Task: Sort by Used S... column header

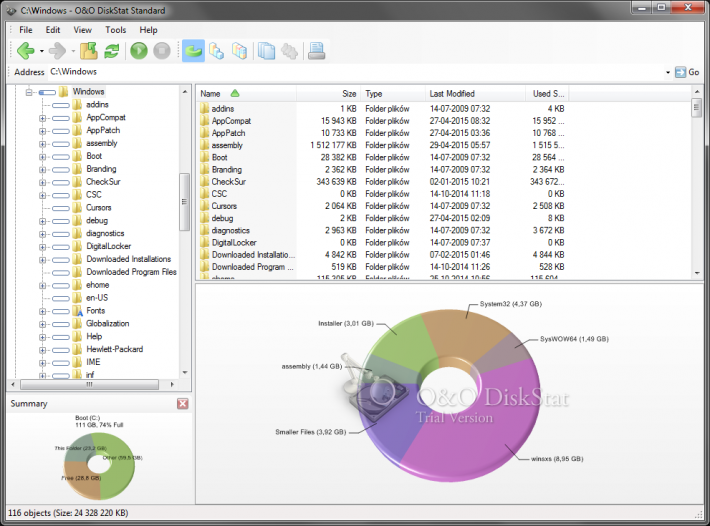Action: [547, 94]
